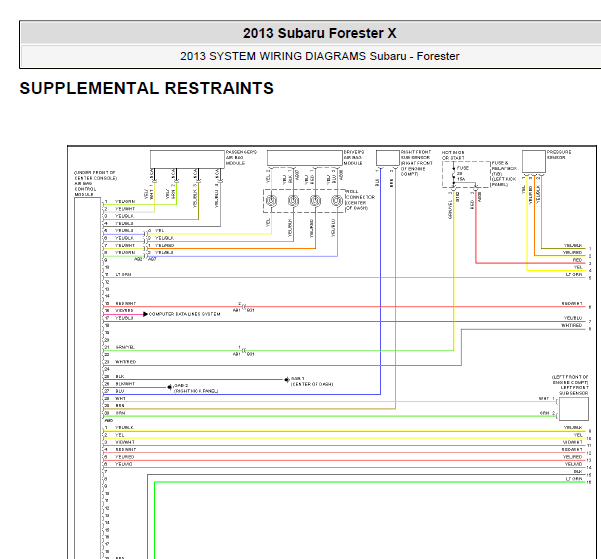
Task: Click the "BLK/WHT" label at module pin 26
Action: (125, 384)
